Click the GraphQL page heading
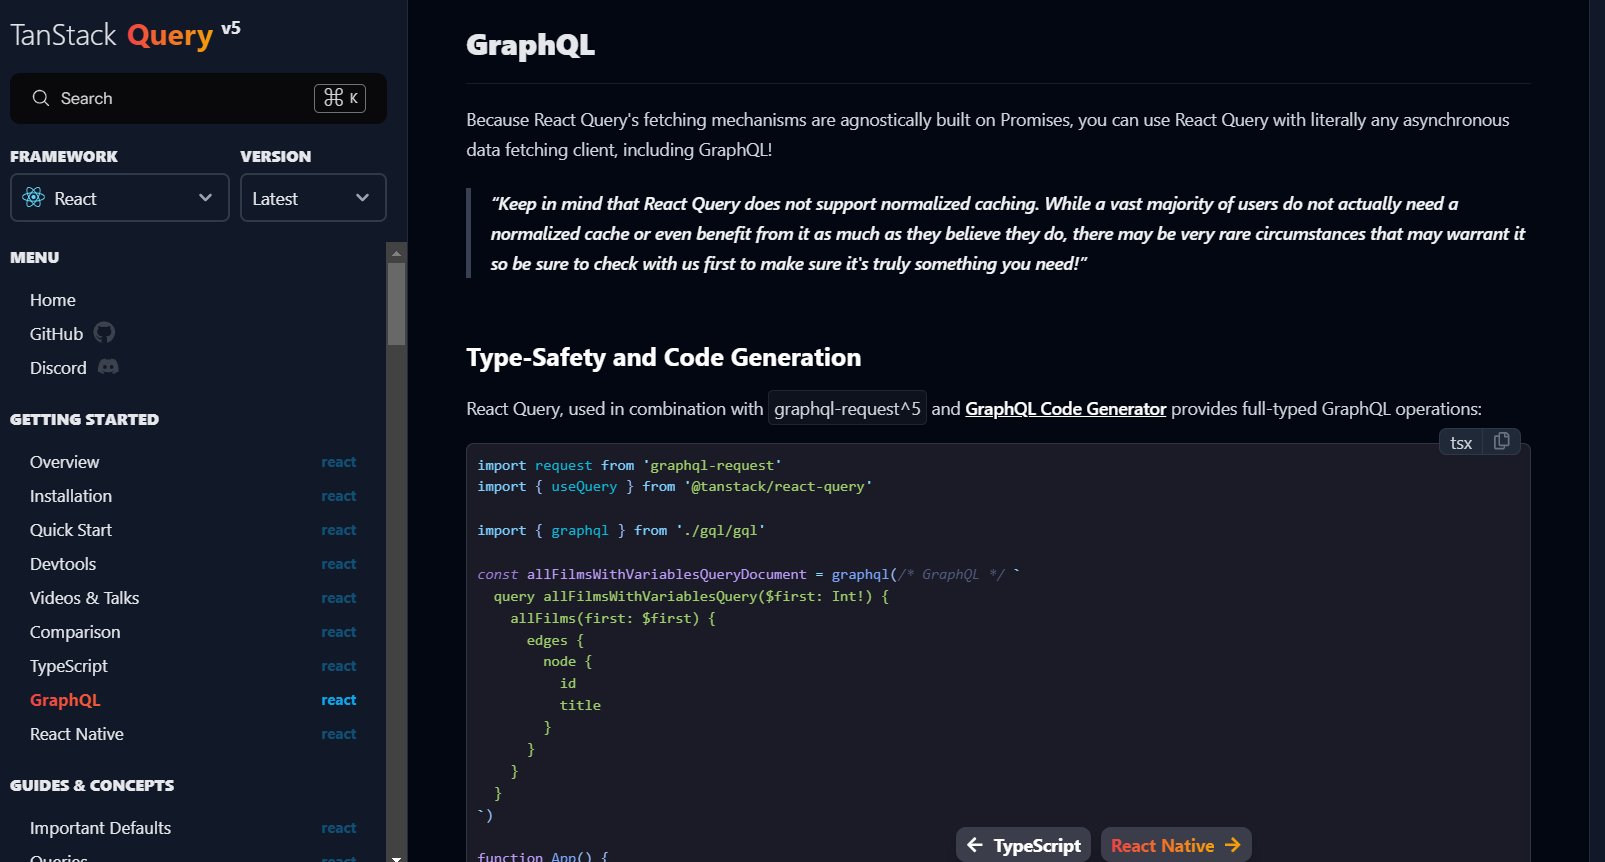Screen dimensions: 1605x862 tap(531, 45)
